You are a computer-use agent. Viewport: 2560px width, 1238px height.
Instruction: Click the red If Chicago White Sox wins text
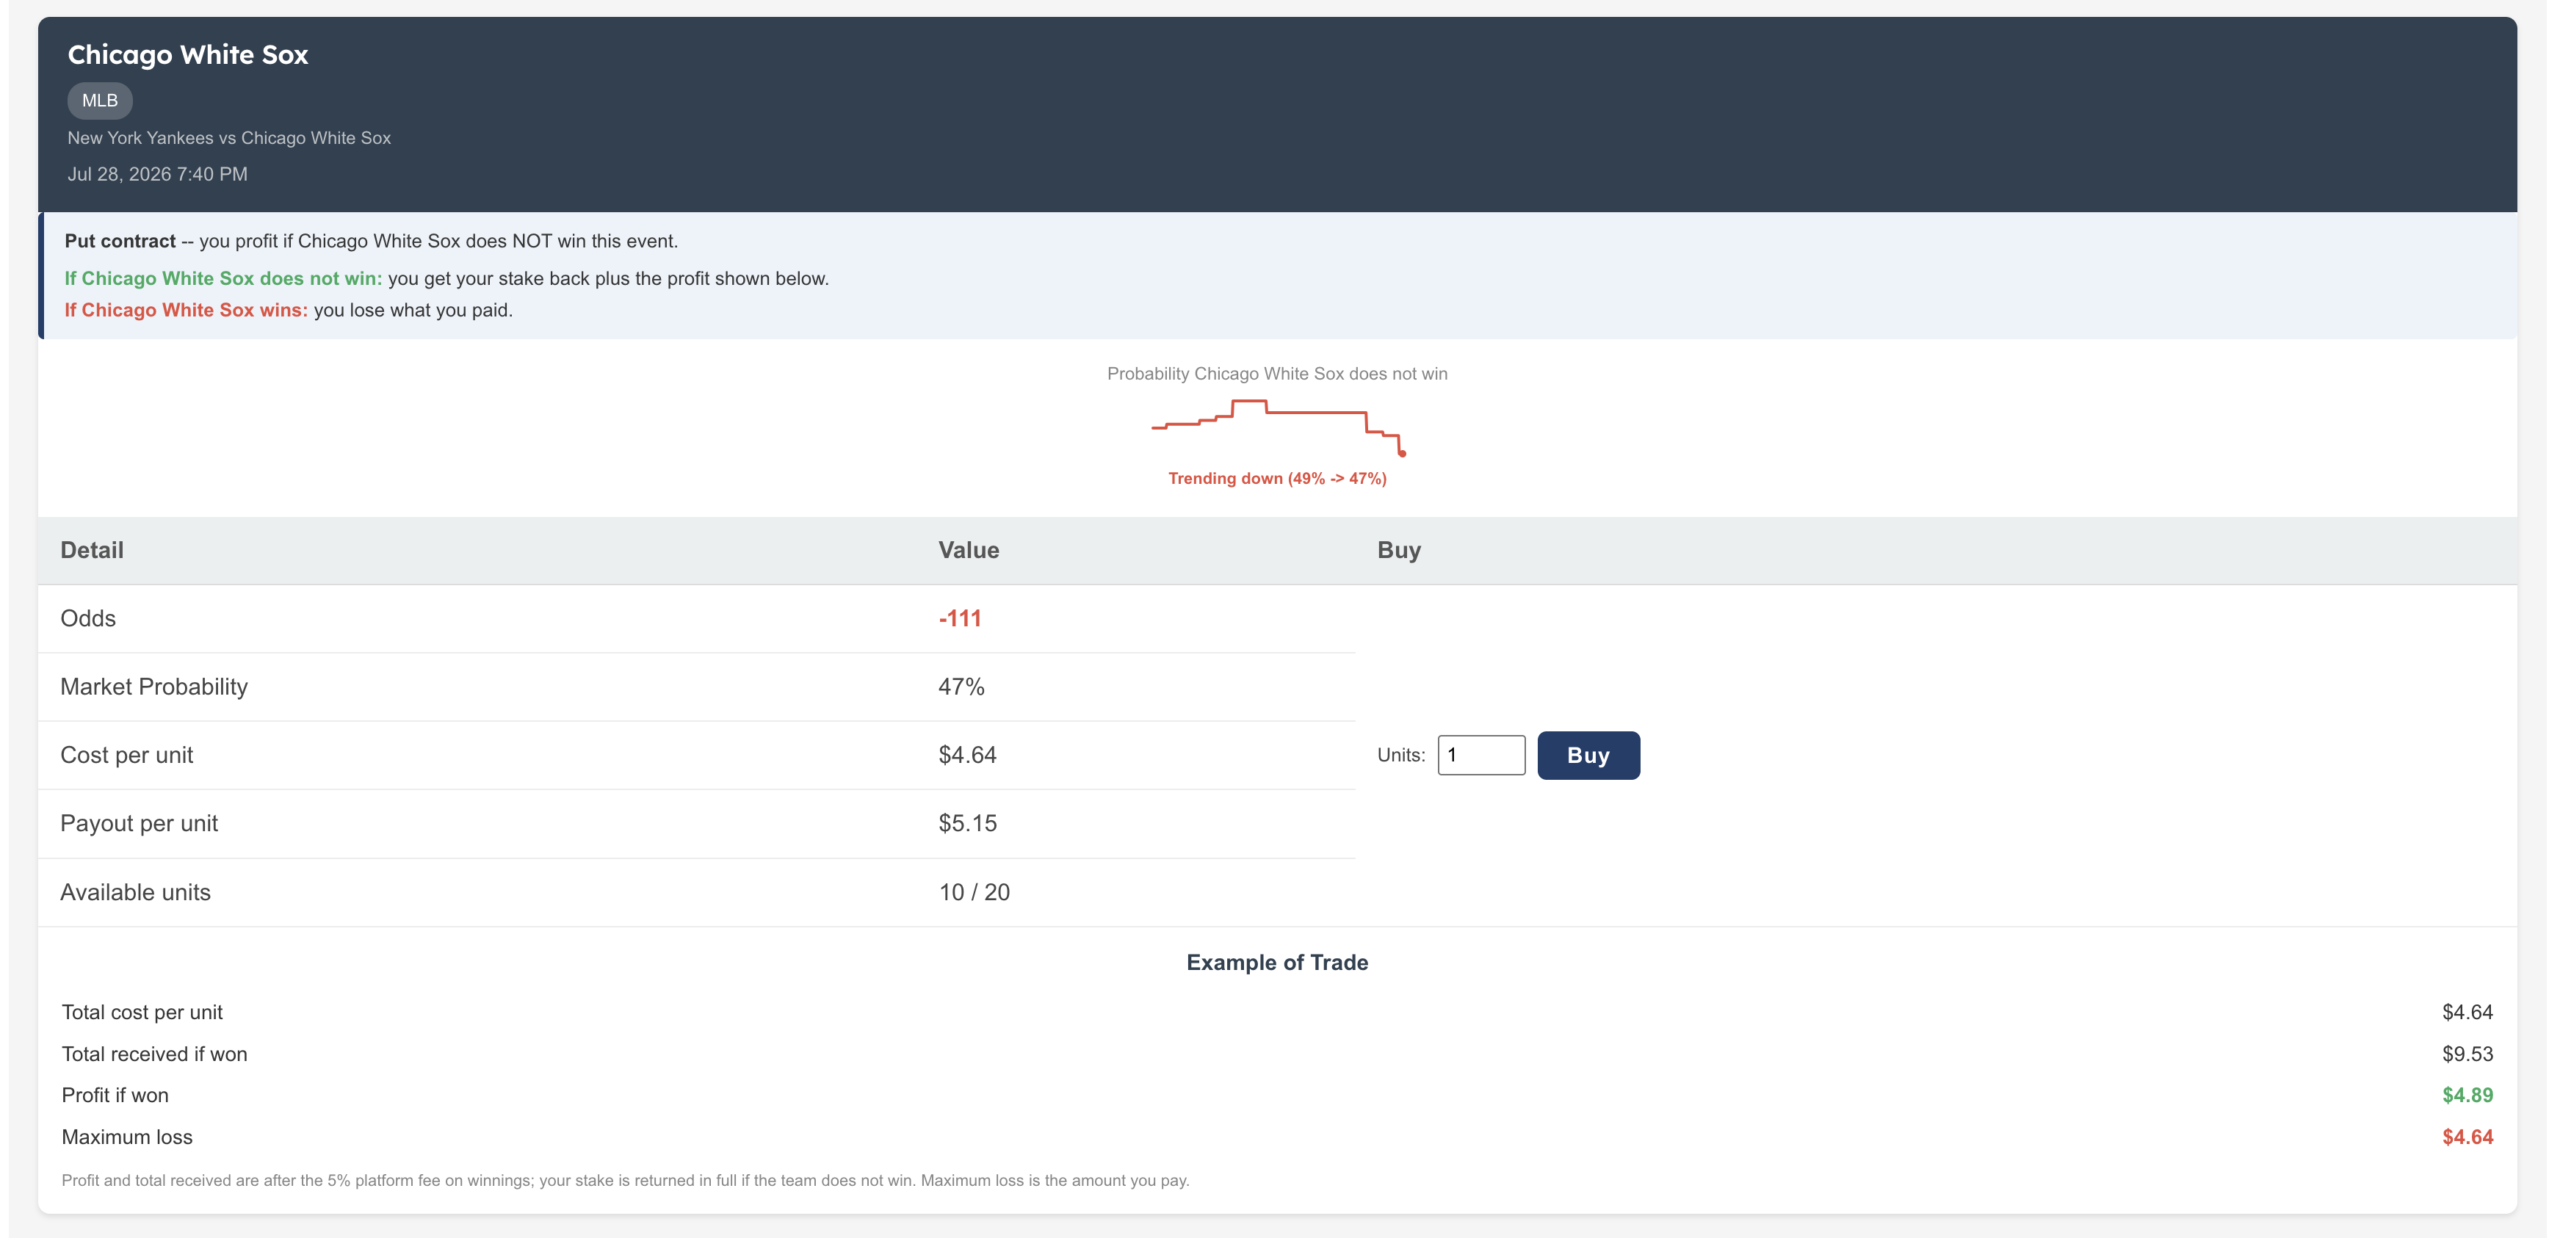tap(186, 311)
